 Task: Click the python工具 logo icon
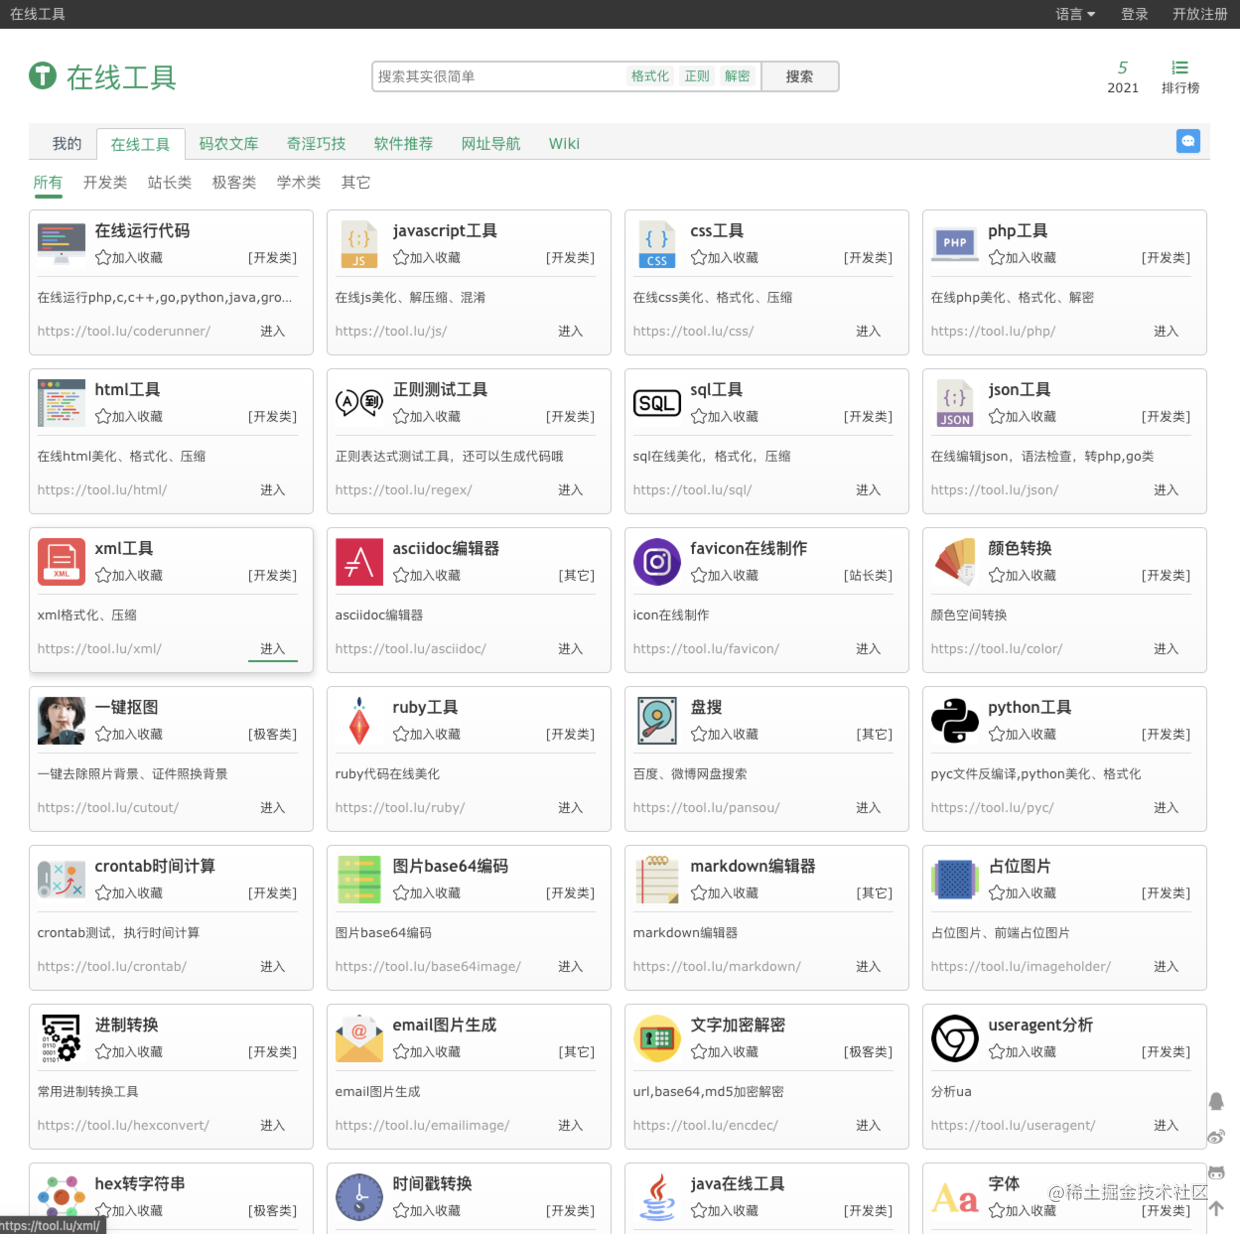[955, 721]
